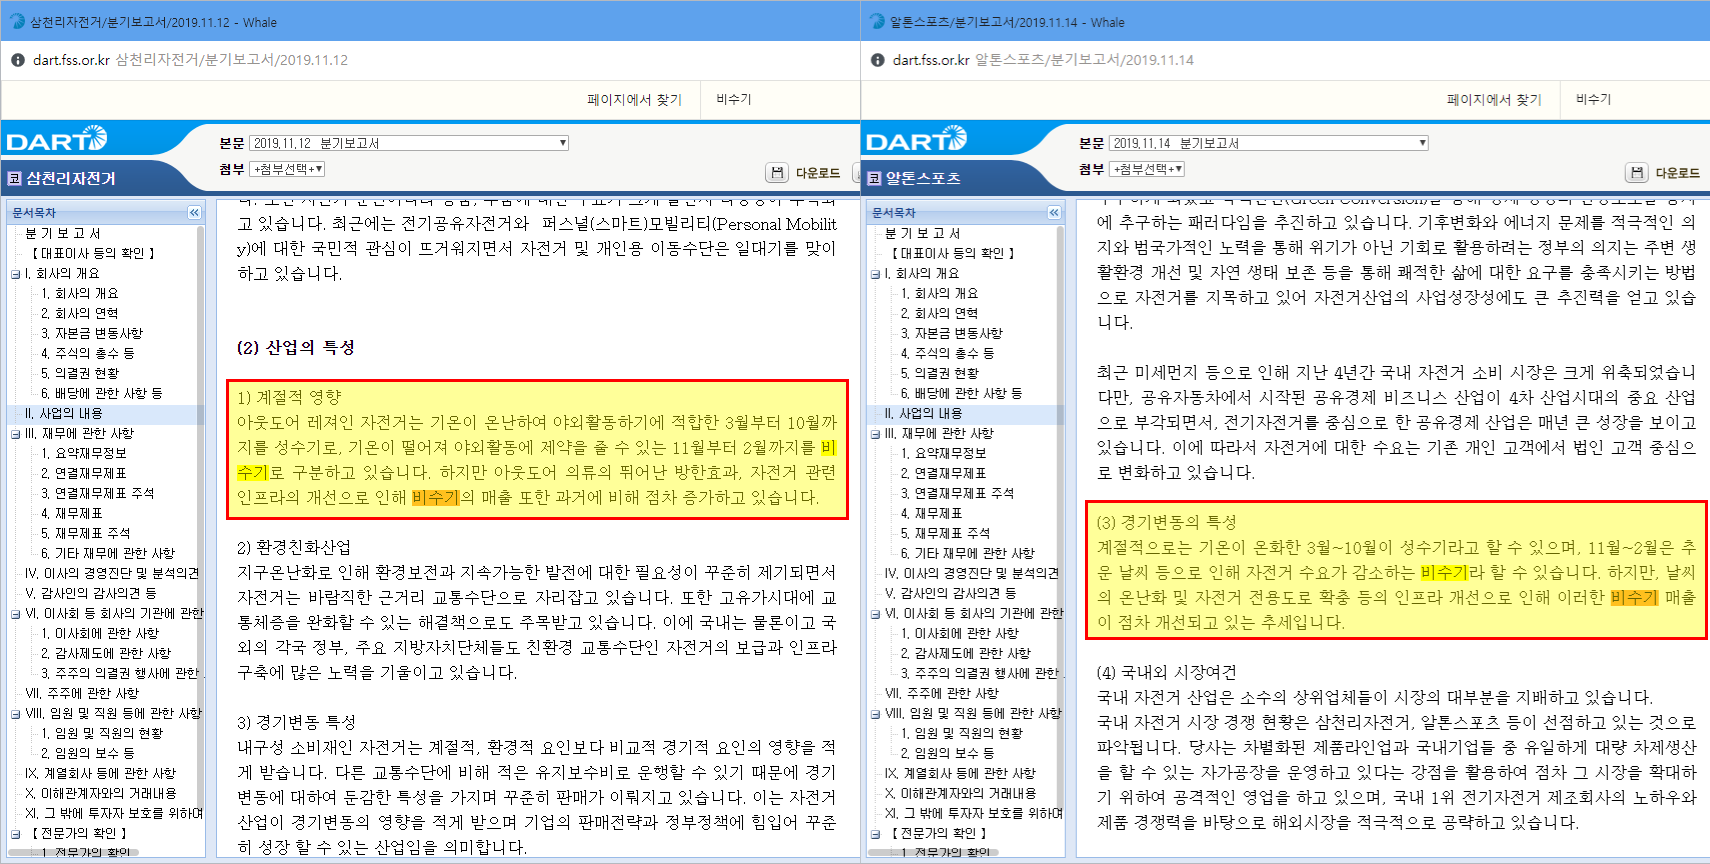
Task: Open VII. 주주에 관한 사항 in the right window tree
Action: coord(941,693)
